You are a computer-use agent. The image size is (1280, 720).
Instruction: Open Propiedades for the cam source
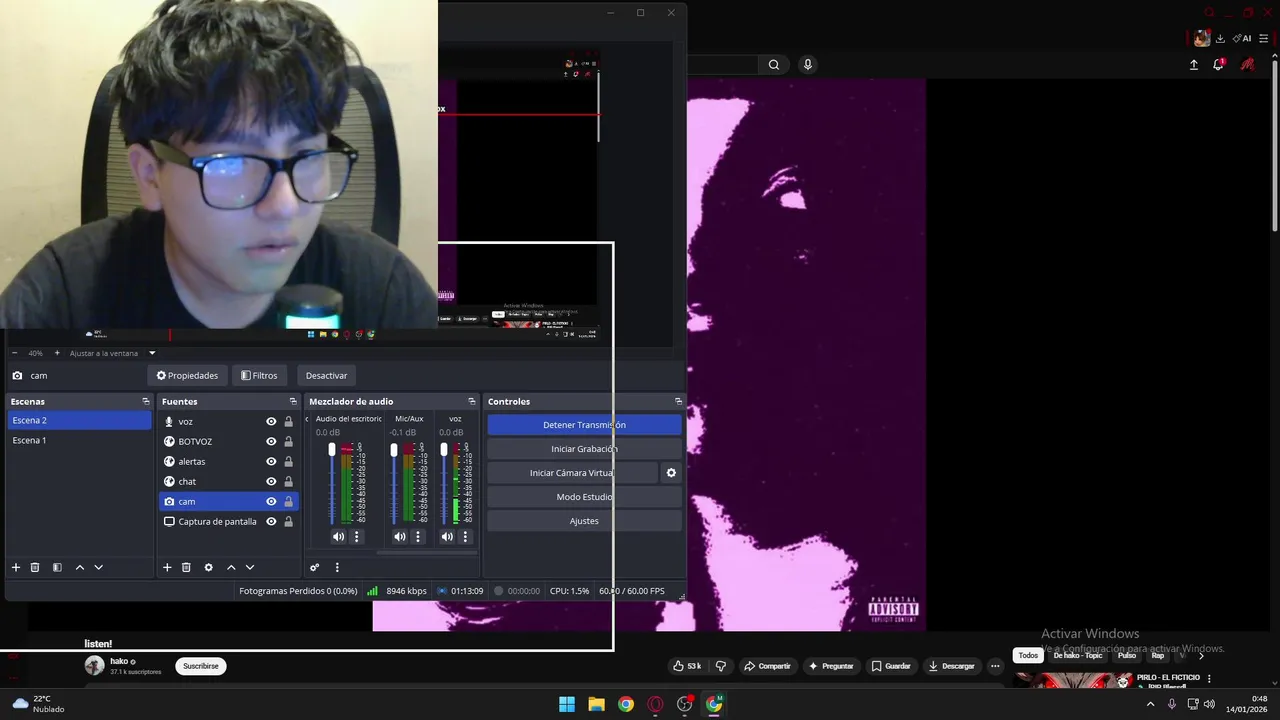[x=187, y=376]
